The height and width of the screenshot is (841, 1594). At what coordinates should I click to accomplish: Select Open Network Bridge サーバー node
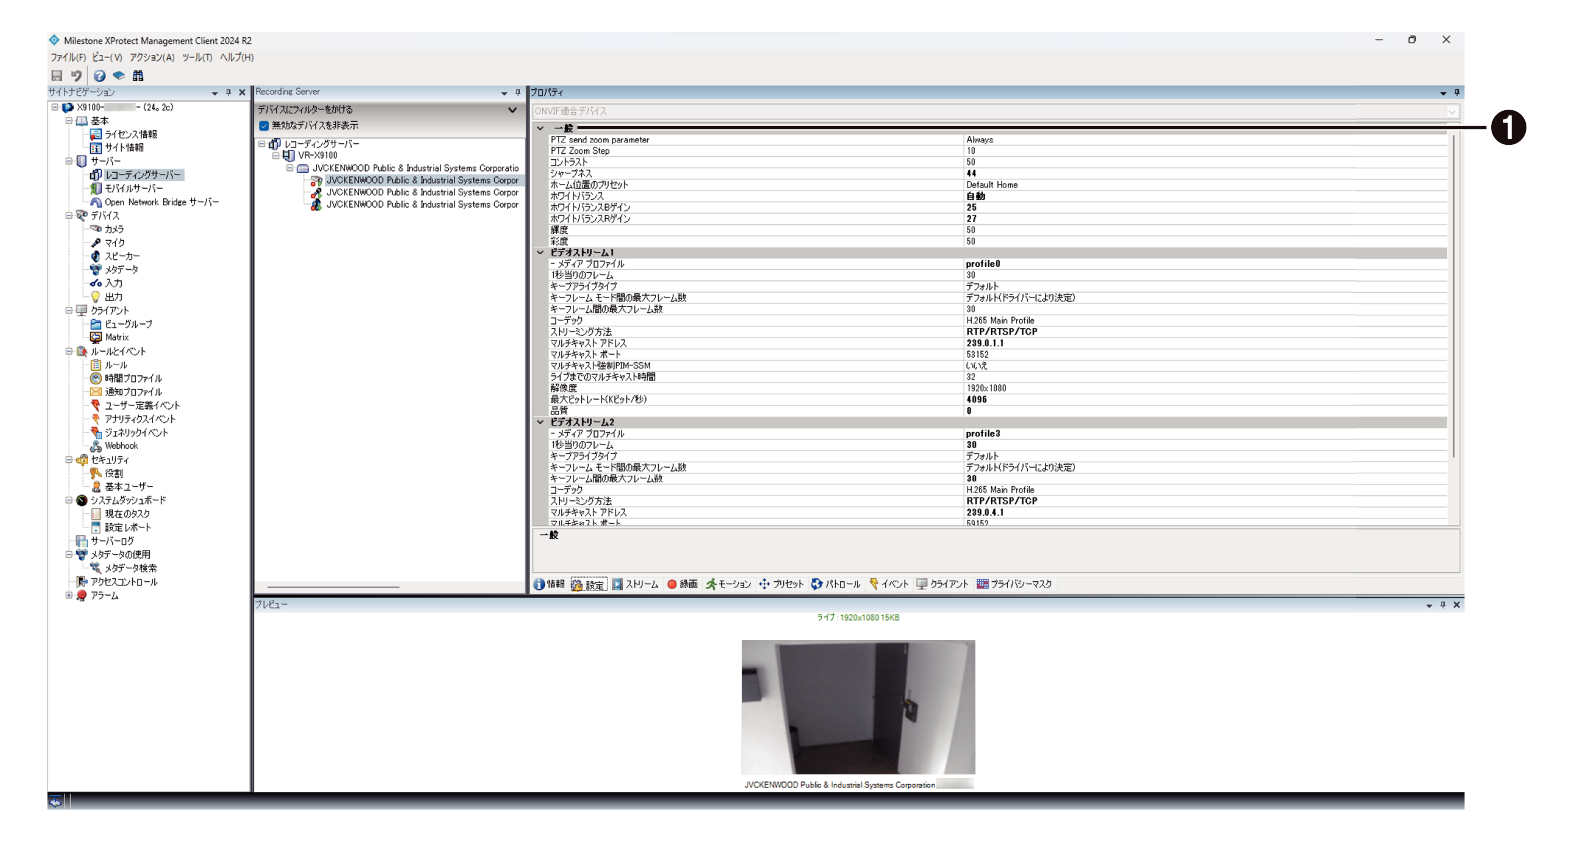(161, 202)
